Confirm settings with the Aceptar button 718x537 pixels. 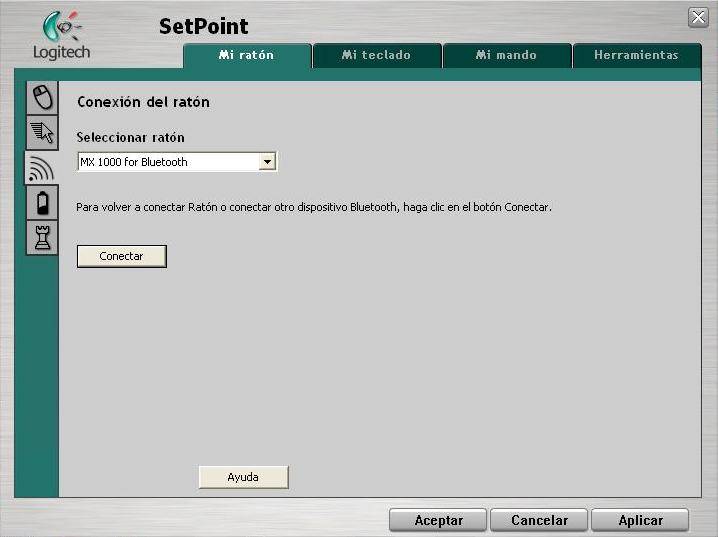[438, 520]
